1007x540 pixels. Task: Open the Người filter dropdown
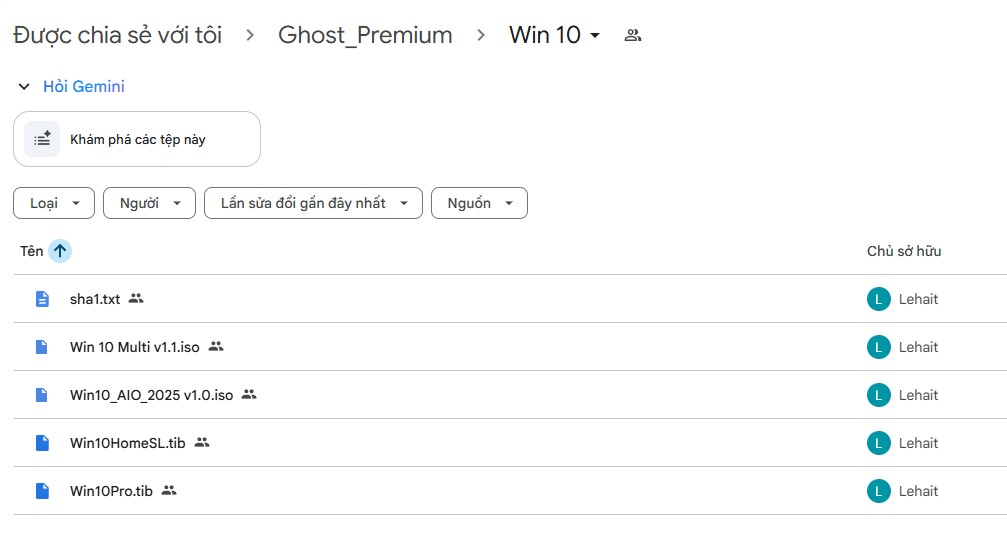[x=149, y=203]
